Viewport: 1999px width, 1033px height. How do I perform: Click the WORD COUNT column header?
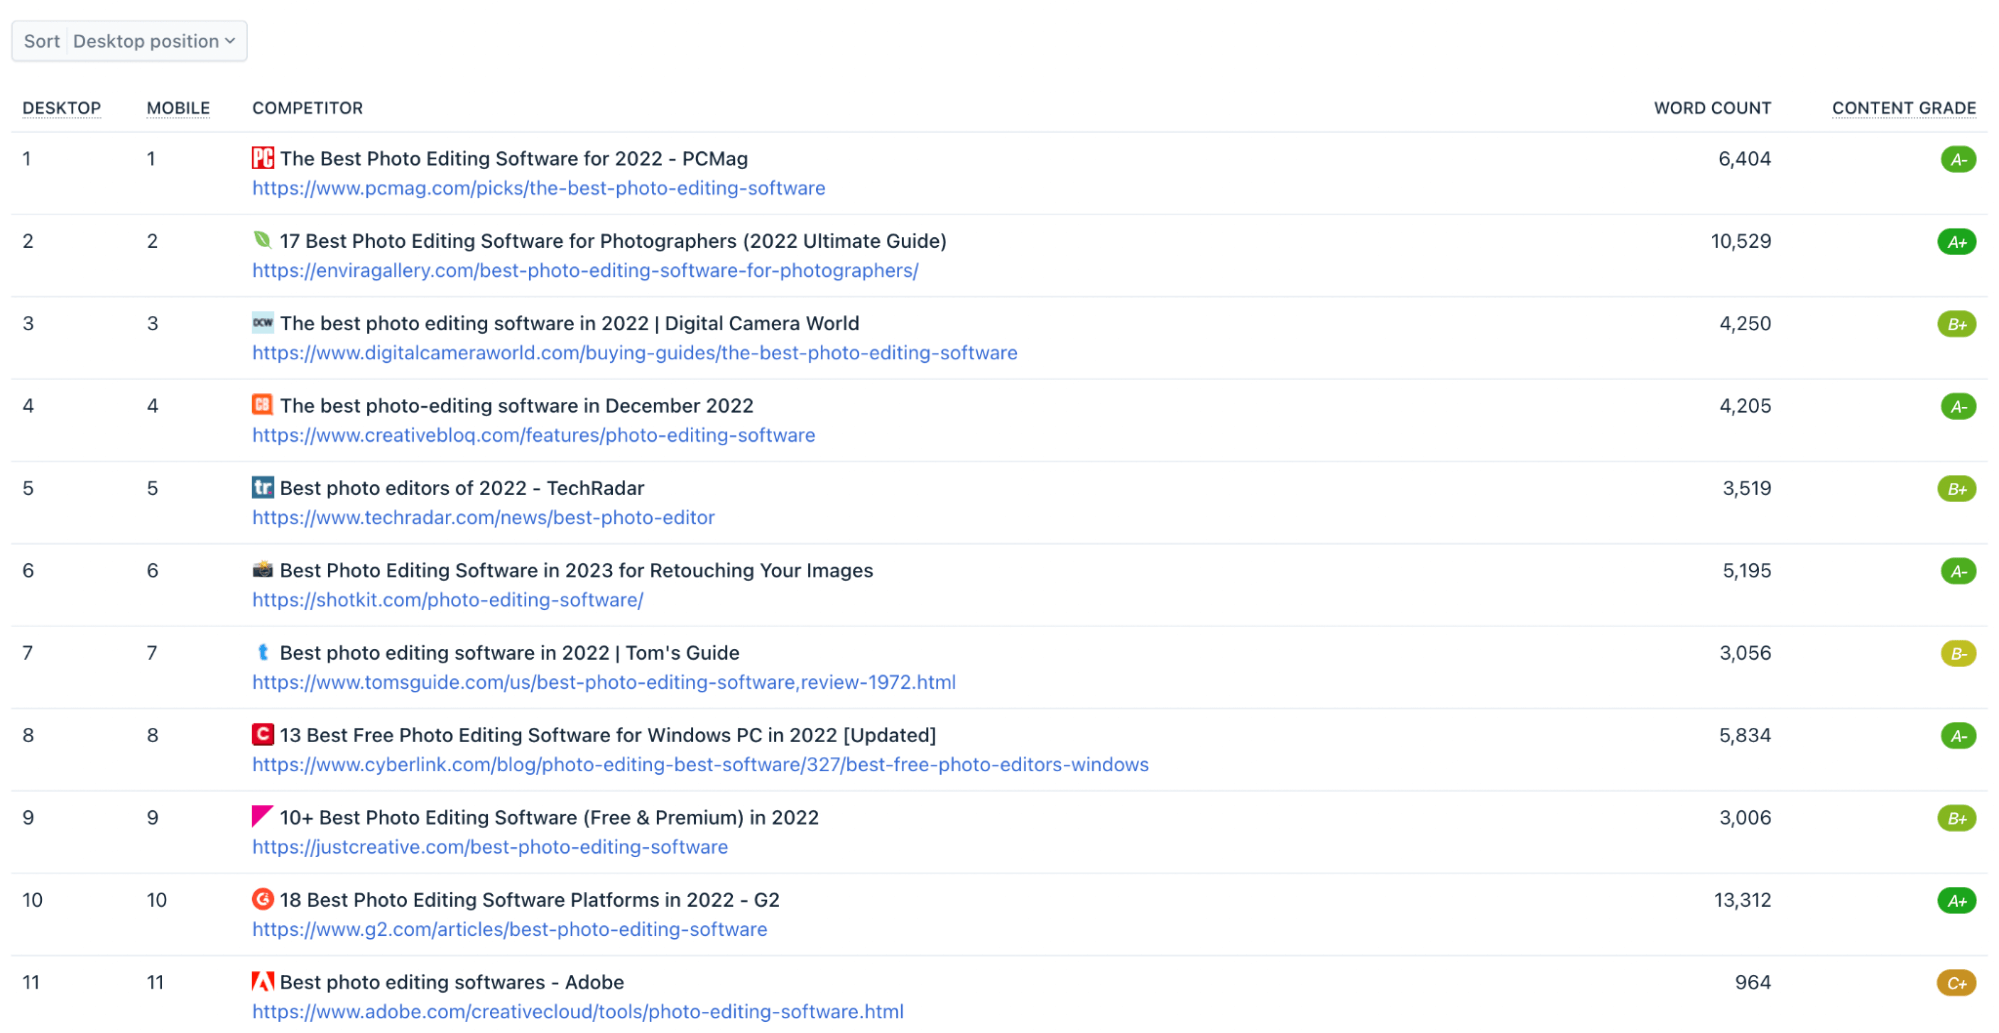point(1712,108)
